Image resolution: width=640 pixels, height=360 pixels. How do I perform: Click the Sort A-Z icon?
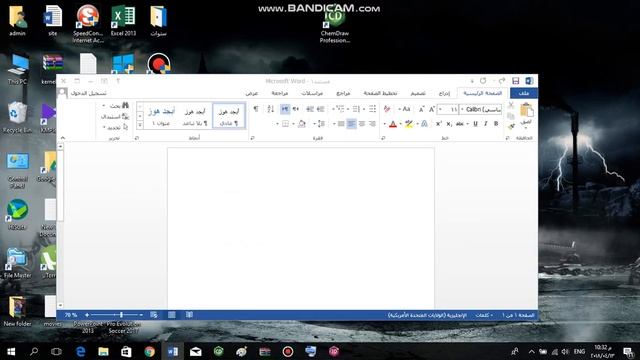click(270, 109)
